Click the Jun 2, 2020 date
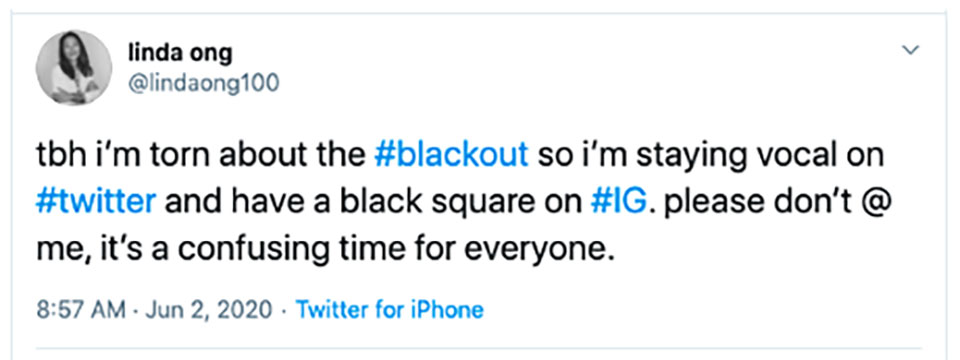960x360 pixels. 208,310
